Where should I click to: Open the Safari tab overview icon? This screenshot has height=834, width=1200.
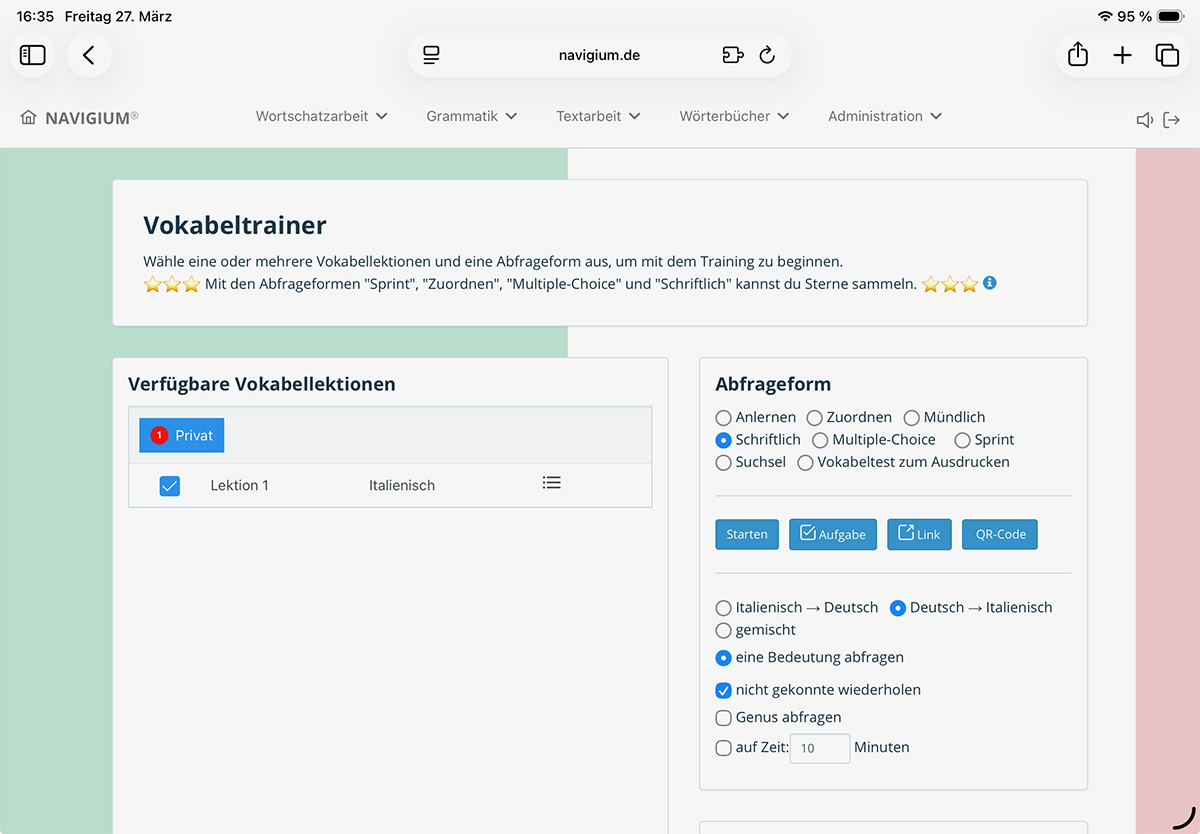tap(1167, 55)
